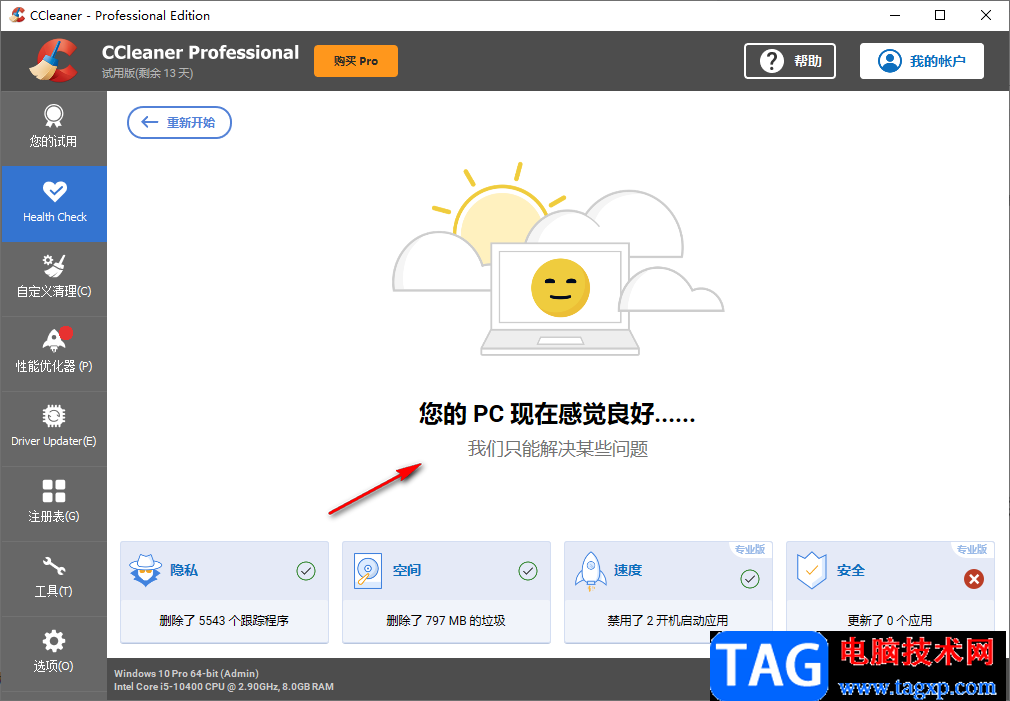
Task: Click the 安全 shield icon
Action: coord(811,570)
